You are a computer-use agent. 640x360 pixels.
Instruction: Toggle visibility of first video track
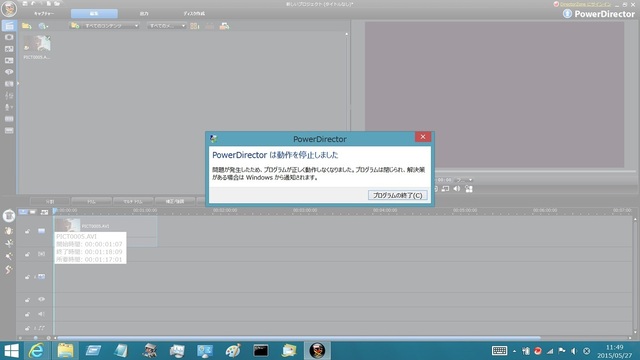pos(42,231)
